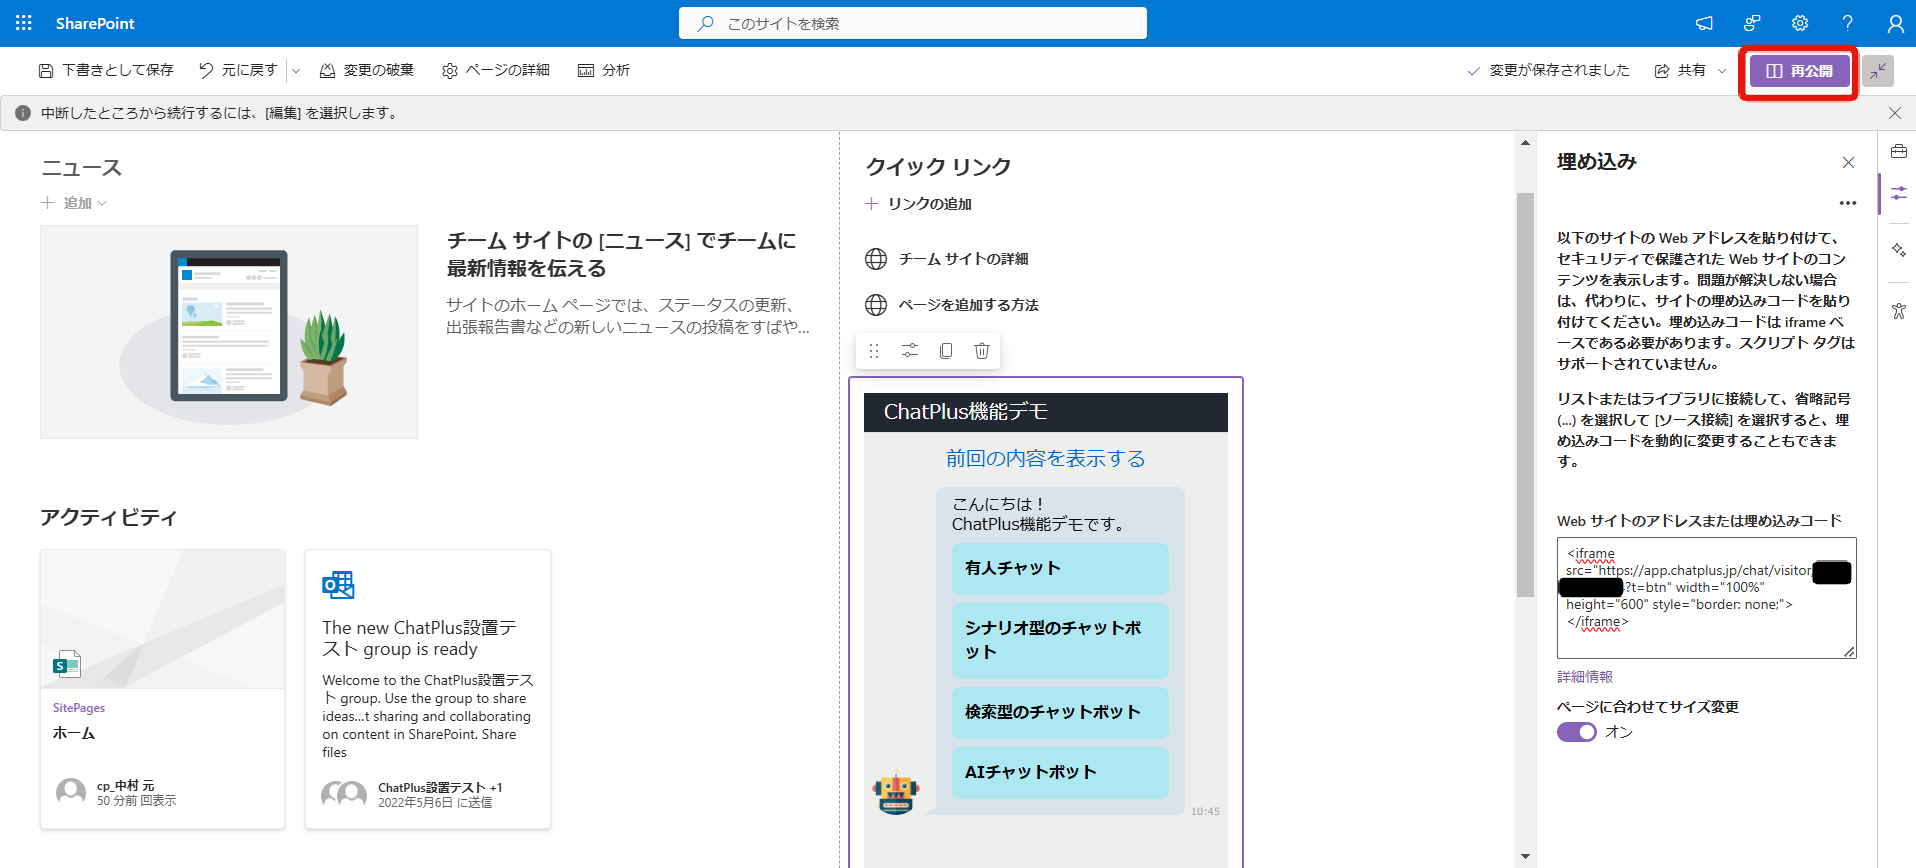
Task: Open the ホーム activity card
Action: click(x=163, y=689)
